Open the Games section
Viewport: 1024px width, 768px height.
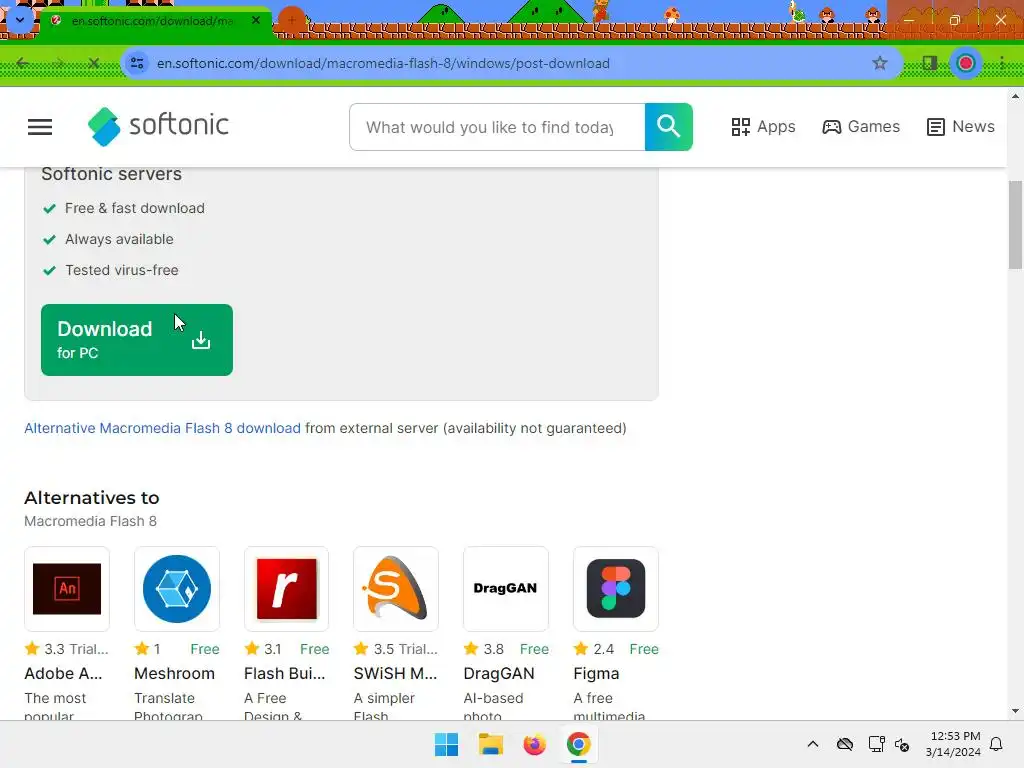(x=861, y=127)
